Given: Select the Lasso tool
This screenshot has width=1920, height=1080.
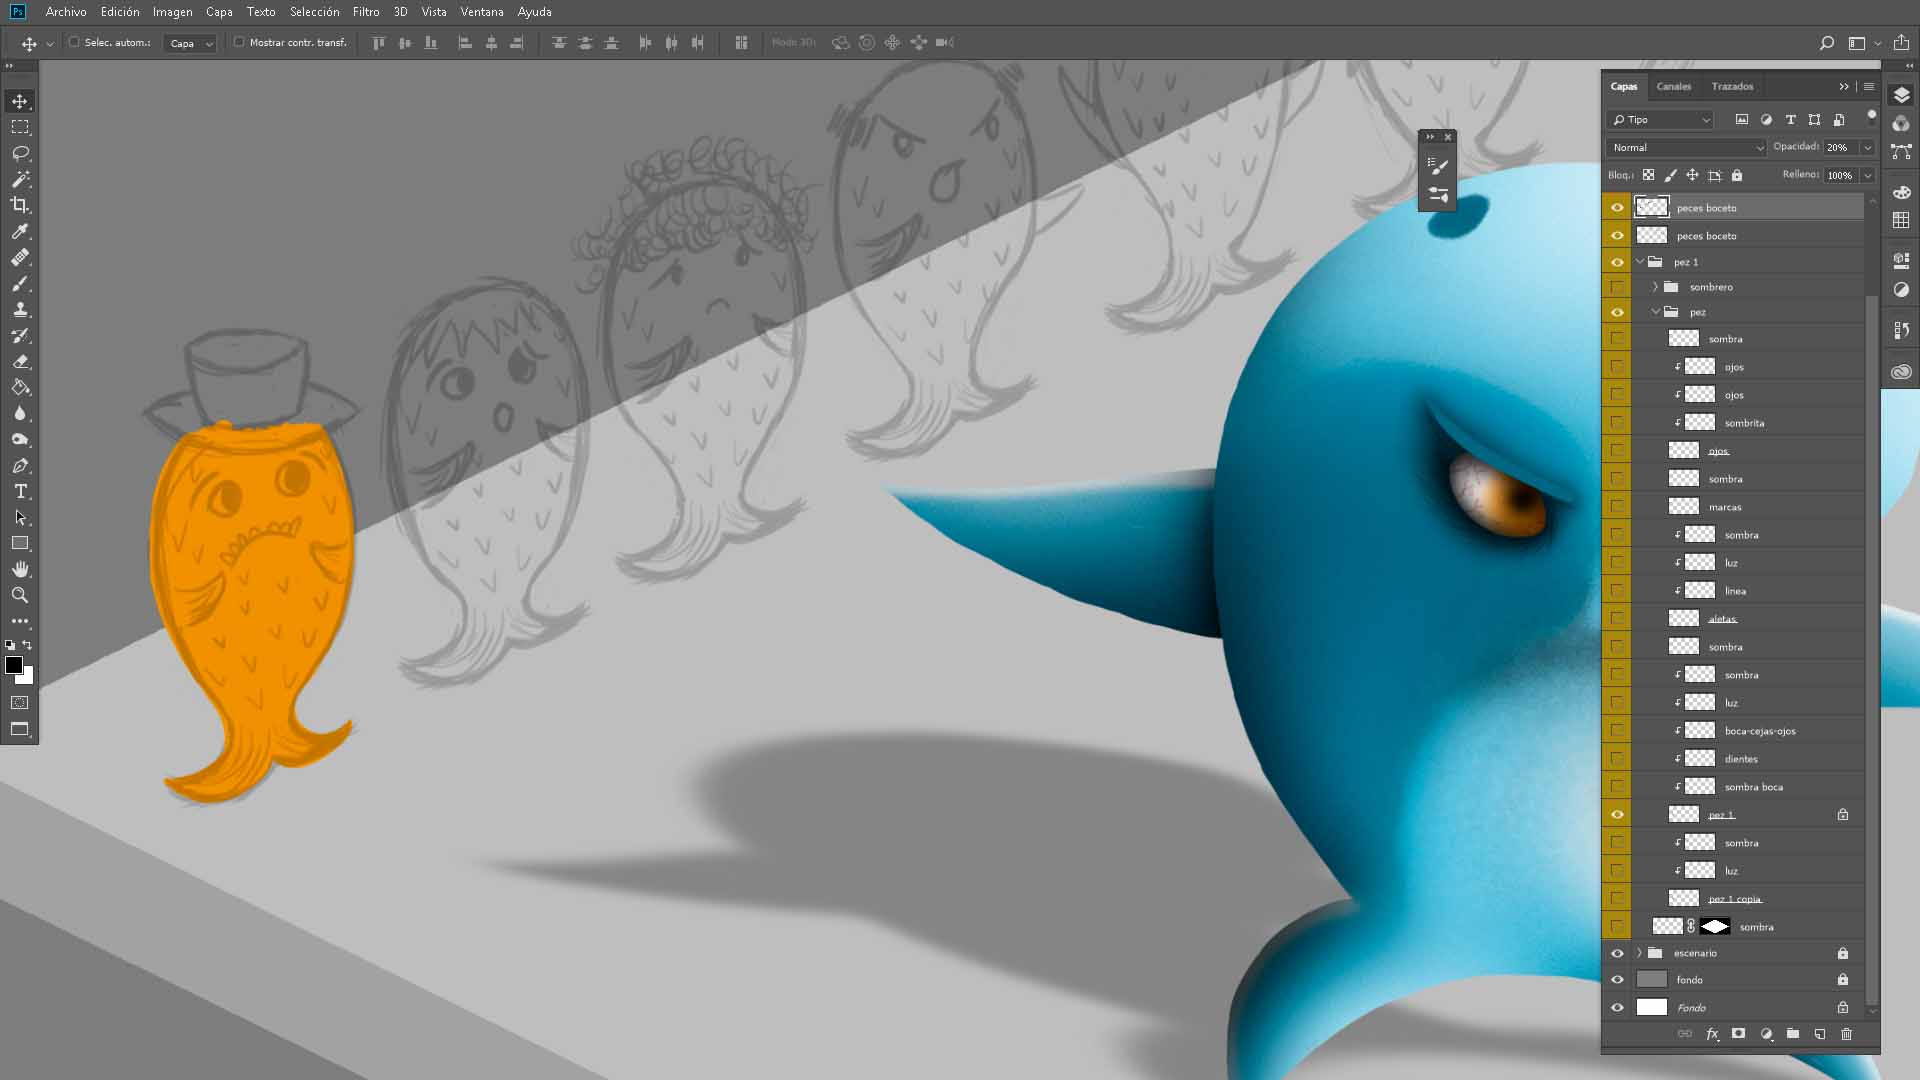Looking at the screenshot, I should point(20,153).
